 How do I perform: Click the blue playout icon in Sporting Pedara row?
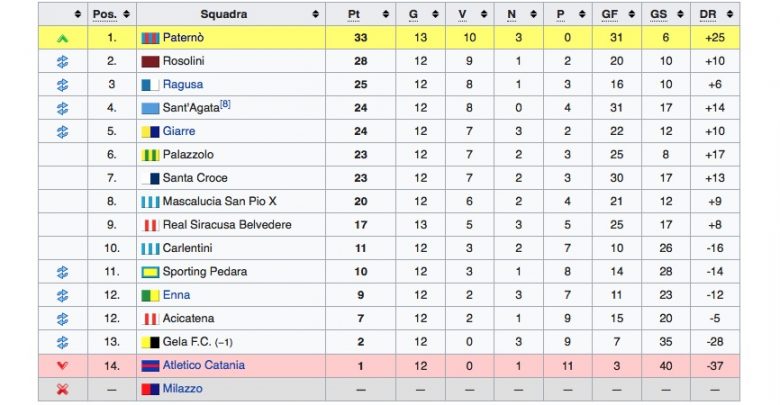tap(62, 272)
